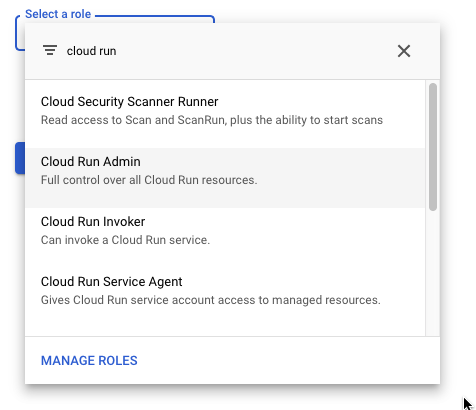Click 'Full control over all Cloud Run resources.' text
Viewport: 476px width, 410px height.
pos(149,180)
